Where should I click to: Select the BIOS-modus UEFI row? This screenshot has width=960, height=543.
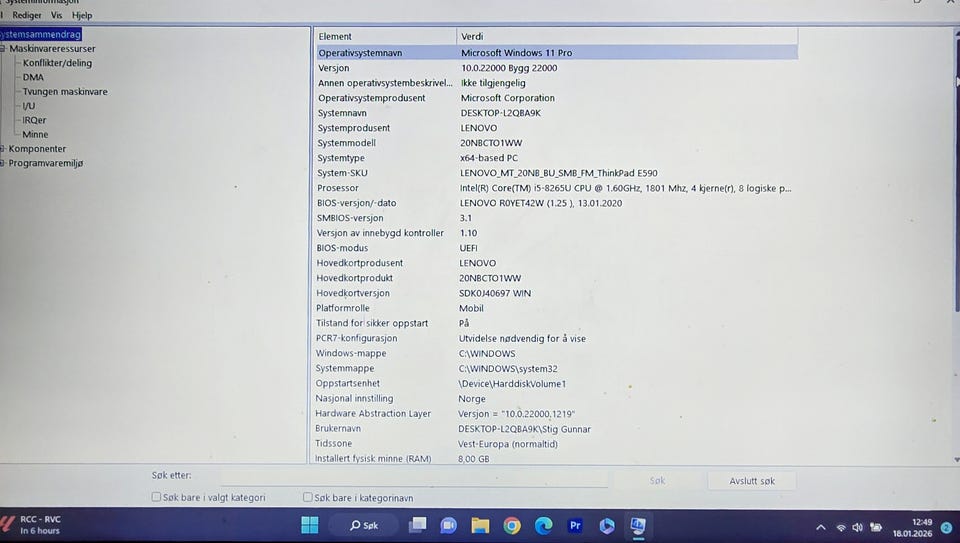(x=556, y=248)
